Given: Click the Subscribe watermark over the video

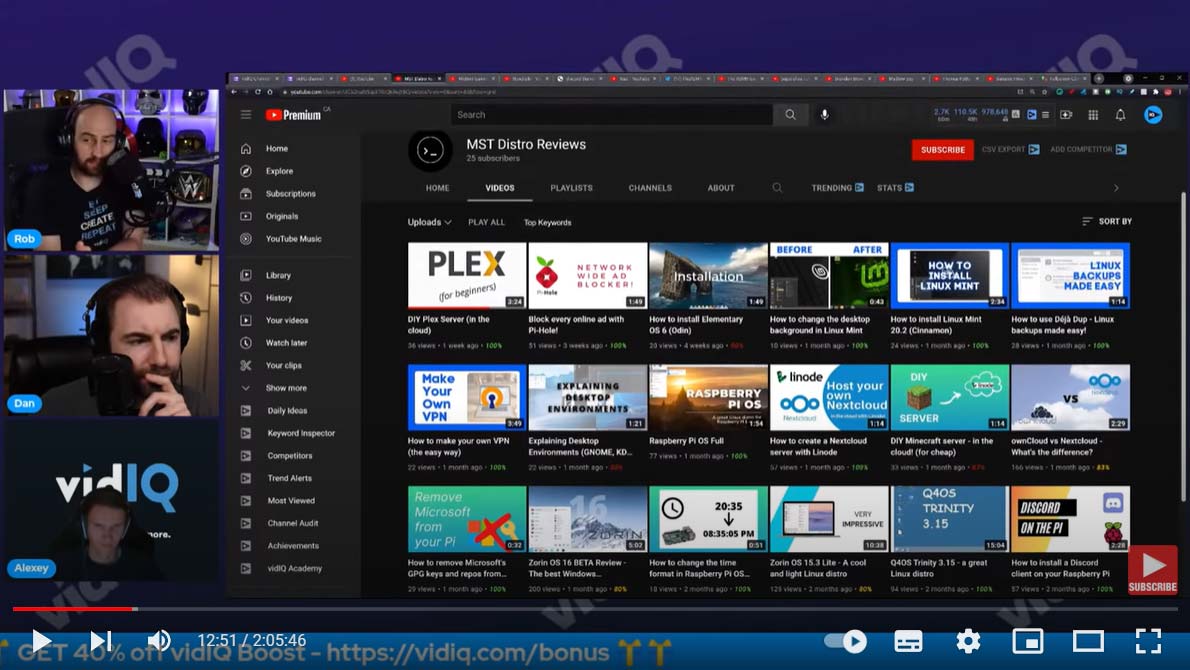Looking at the screenshot, I should tap(1152, 571).
